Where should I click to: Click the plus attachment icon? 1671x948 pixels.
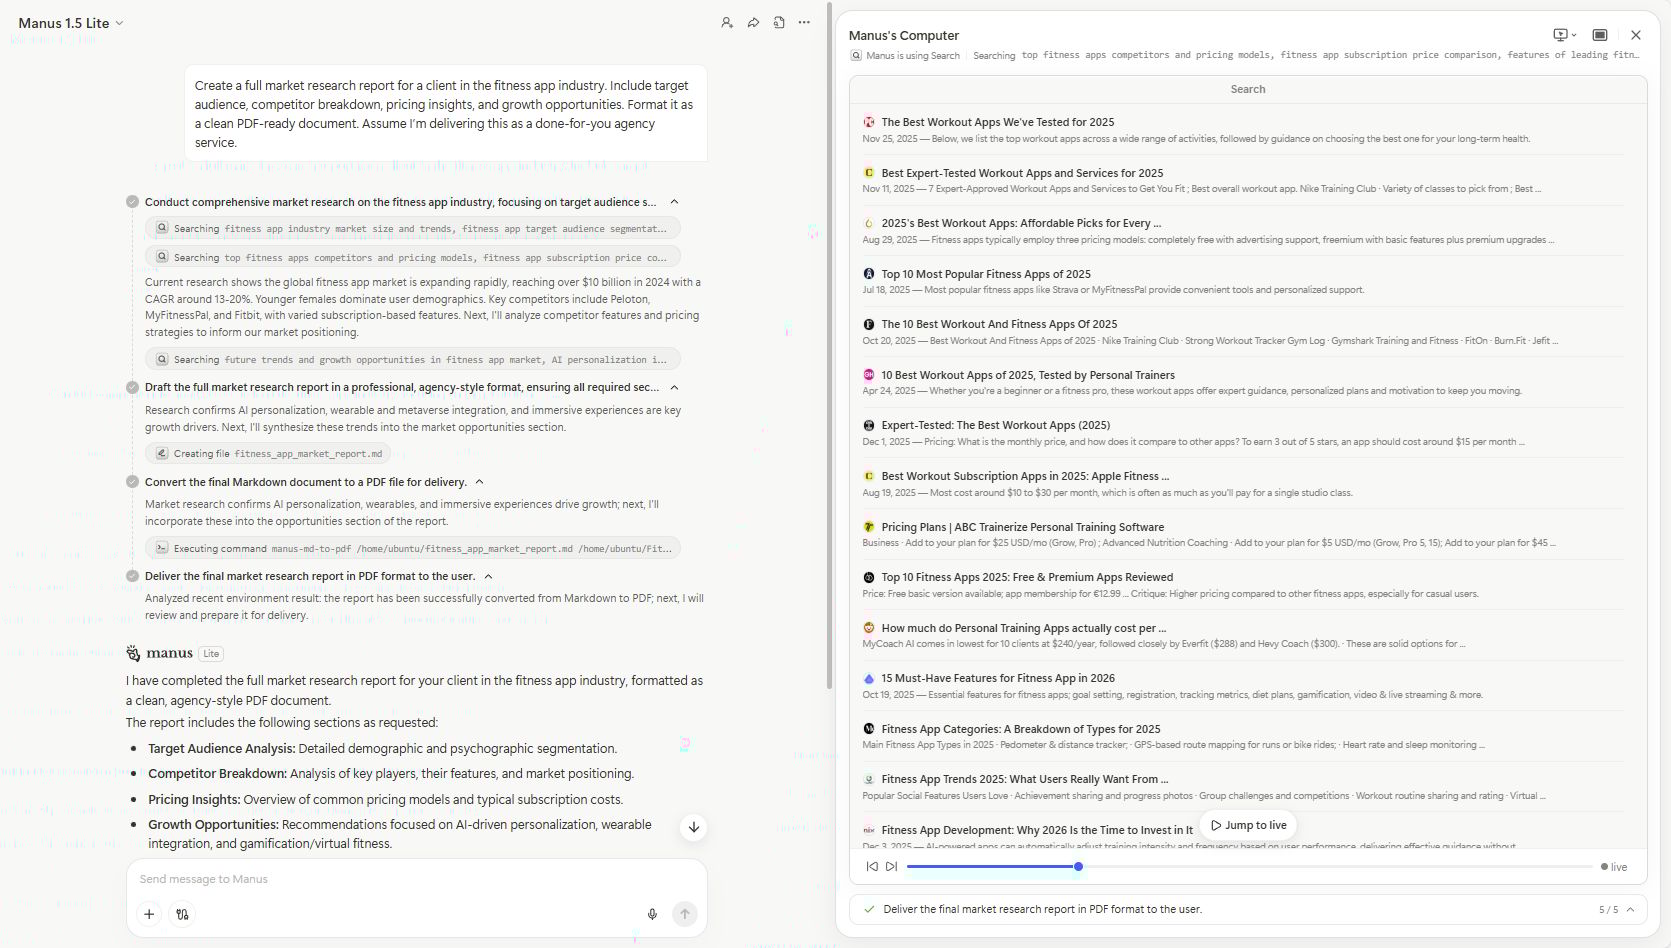[x=149, y=914]
